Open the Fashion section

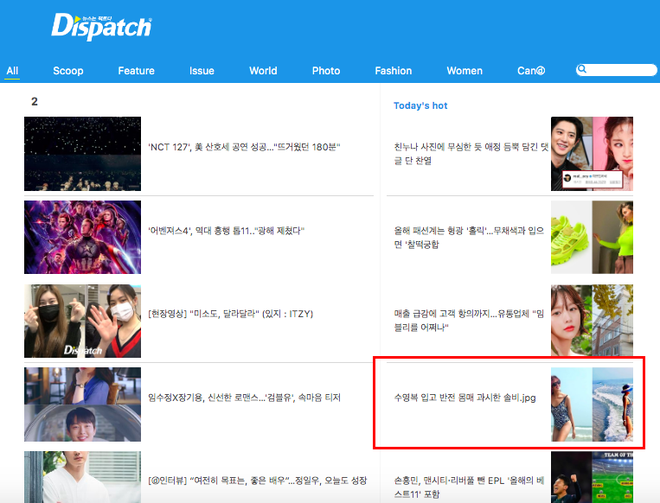[x=393, y=71]
